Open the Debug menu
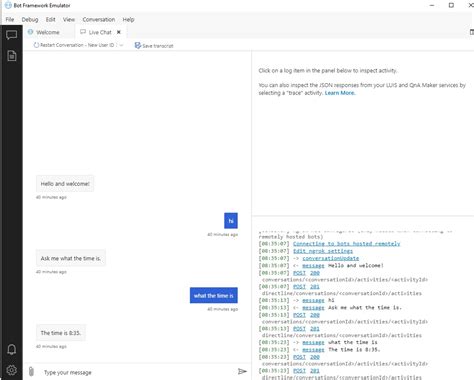Screen dimensions: 474x380 (x=30, y=19)
